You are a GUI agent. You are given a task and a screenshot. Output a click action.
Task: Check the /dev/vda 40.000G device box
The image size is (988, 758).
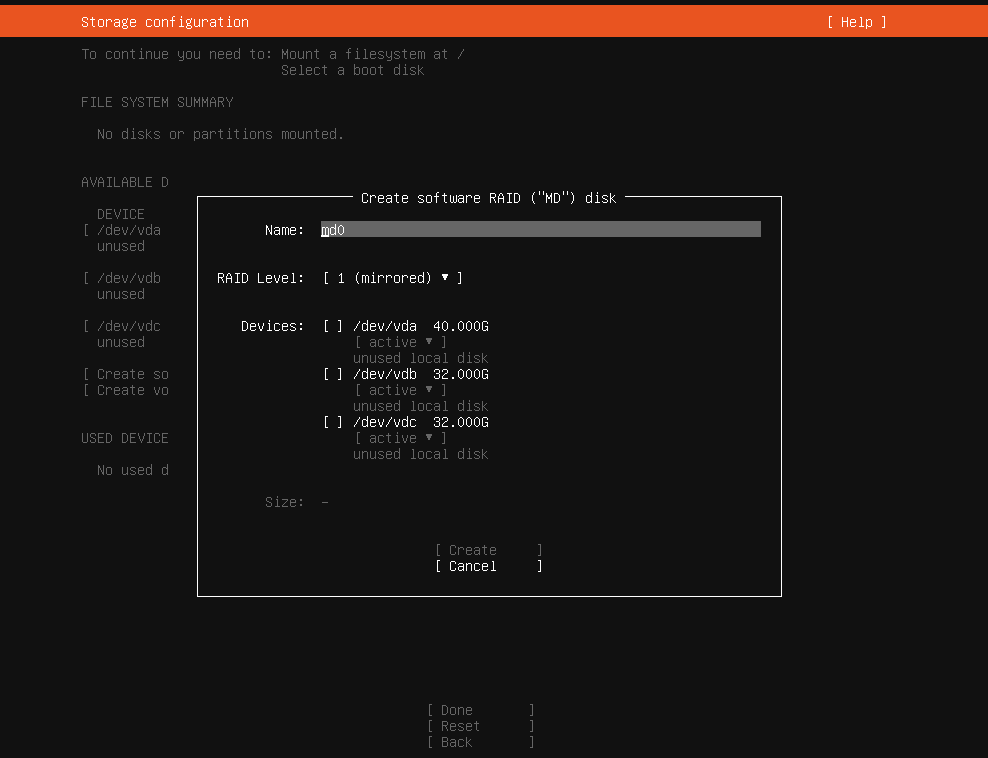click(x=333, y=326)
